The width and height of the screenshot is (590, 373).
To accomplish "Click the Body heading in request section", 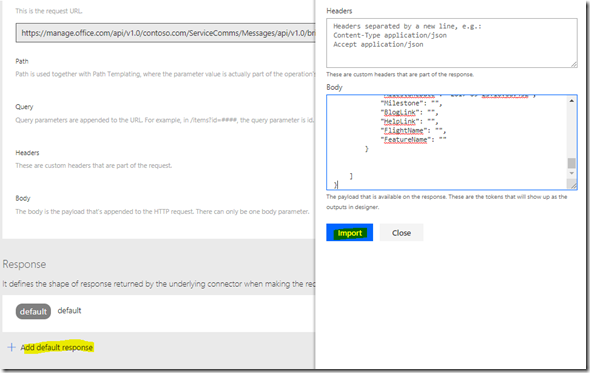I will pyautogui.click(x=23, y=198).
